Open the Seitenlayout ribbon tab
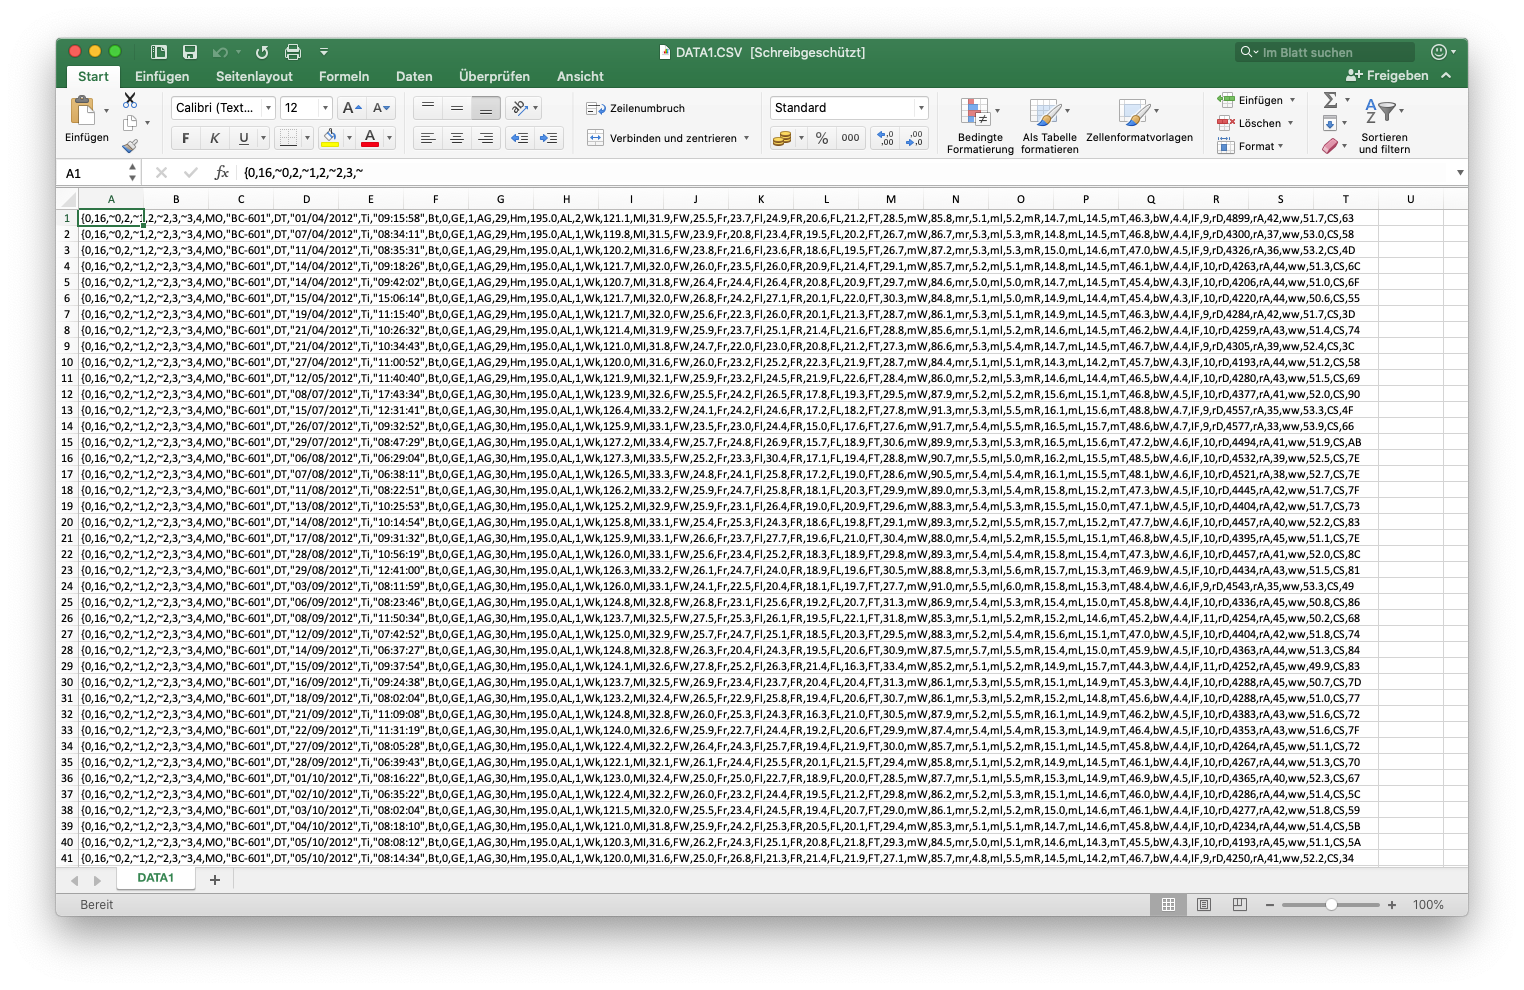 click(x=254, y=76)
